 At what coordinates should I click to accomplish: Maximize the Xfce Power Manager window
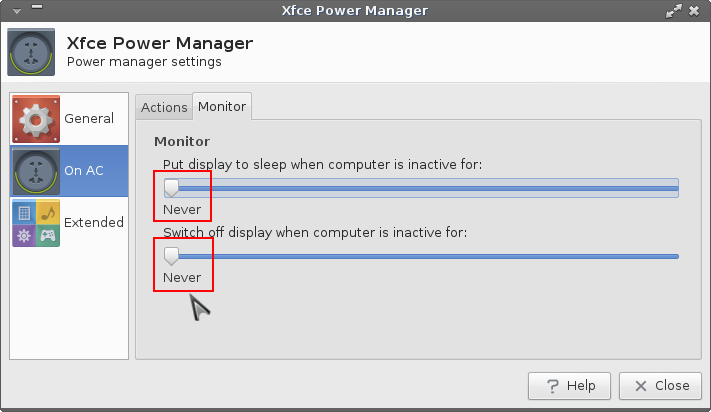click(x=673, y=11)
